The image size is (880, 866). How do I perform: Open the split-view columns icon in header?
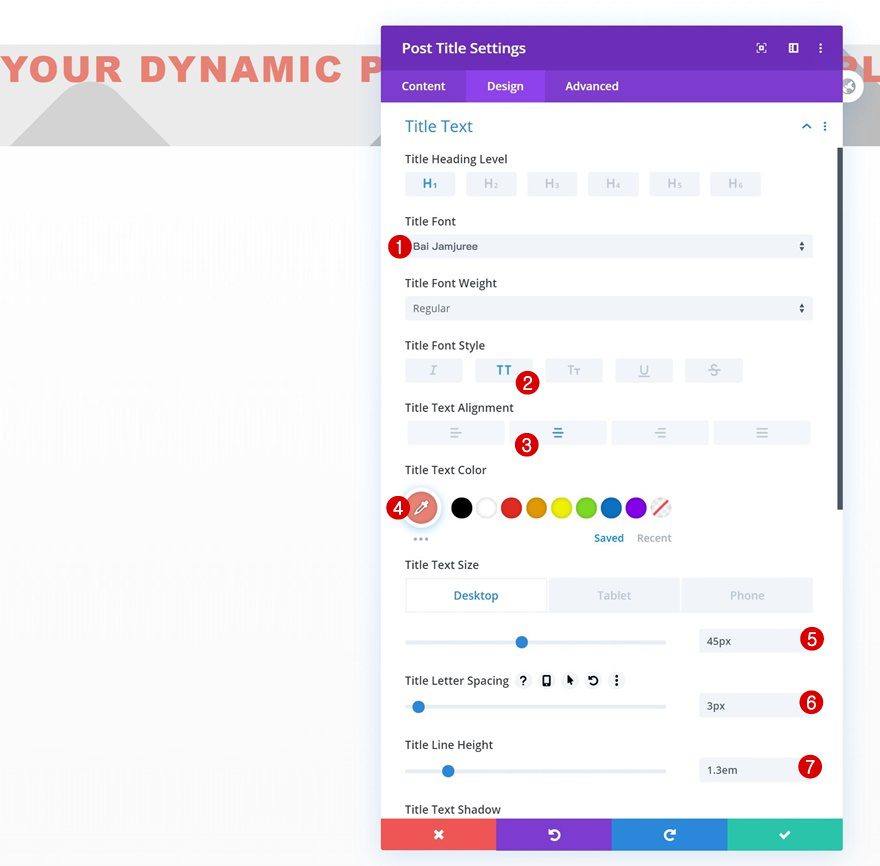[794, 48]
